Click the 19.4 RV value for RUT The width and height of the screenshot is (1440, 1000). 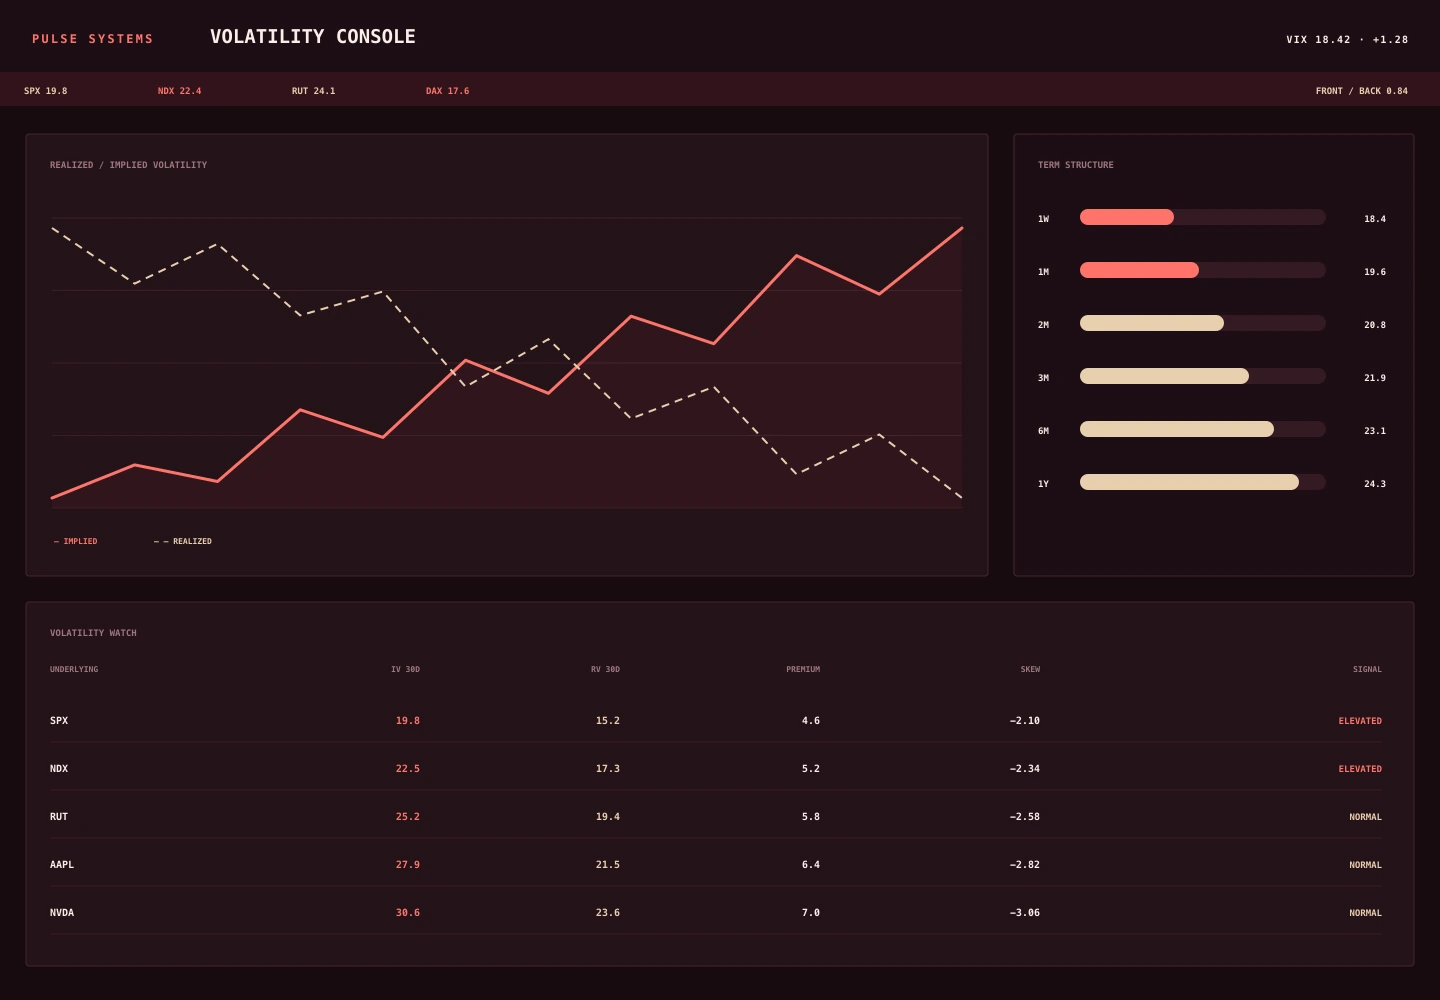608,817
